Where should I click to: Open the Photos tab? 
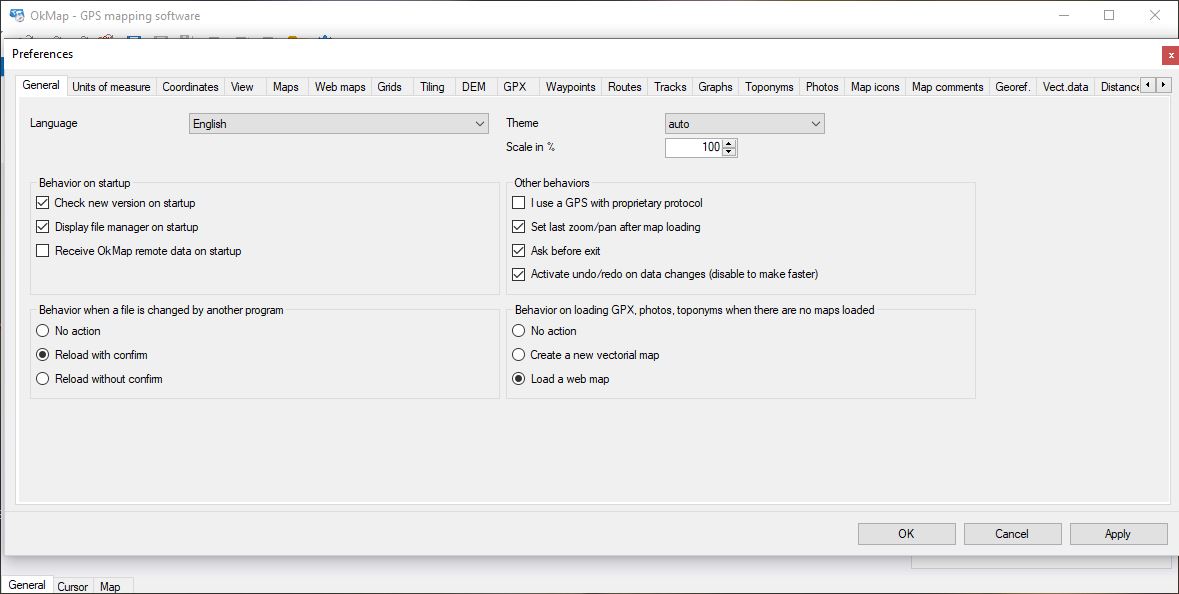point(822,87)
